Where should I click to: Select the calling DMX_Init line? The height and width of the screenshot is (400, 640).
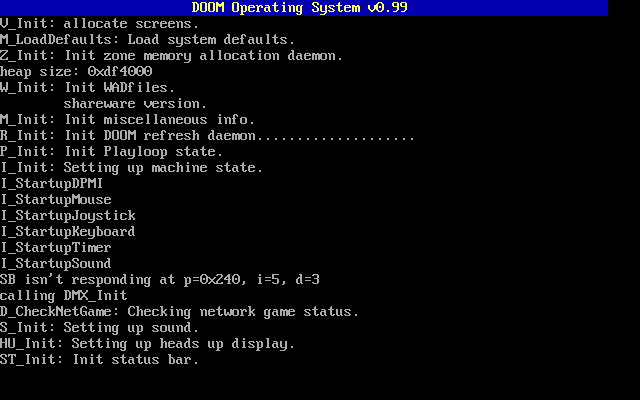[x=64, y=295]
